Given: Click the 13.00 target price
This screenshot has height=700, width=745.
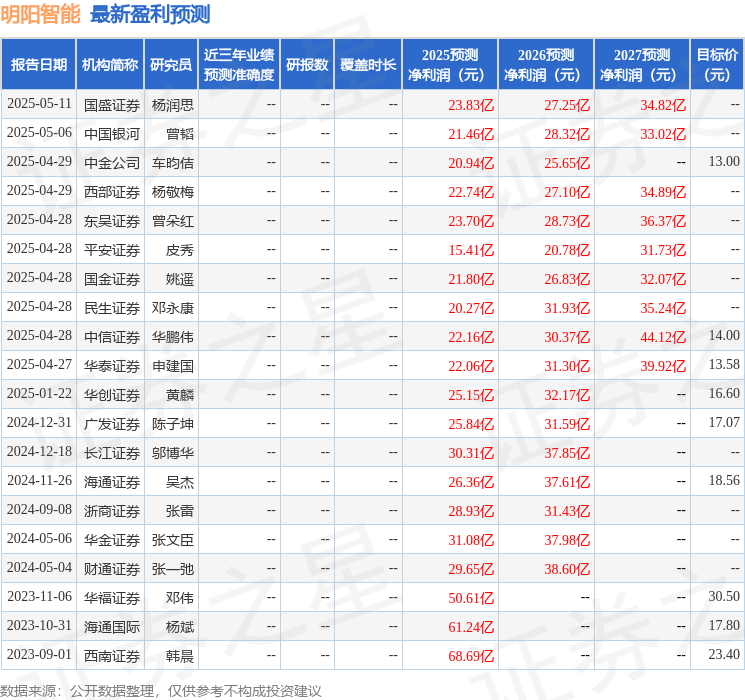Looking at the screenshot, I should pyautogui.click(x=724, y=162).
